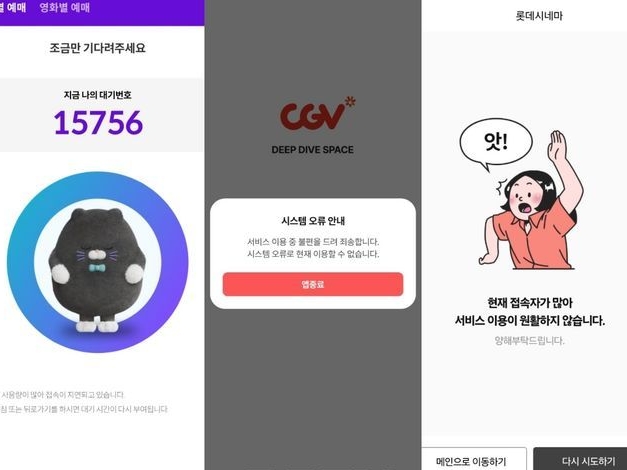Viewport: 627px width, 470px height.
Task: Click the DEEP DIVE SPACE text
Action: tap(312, 150)
